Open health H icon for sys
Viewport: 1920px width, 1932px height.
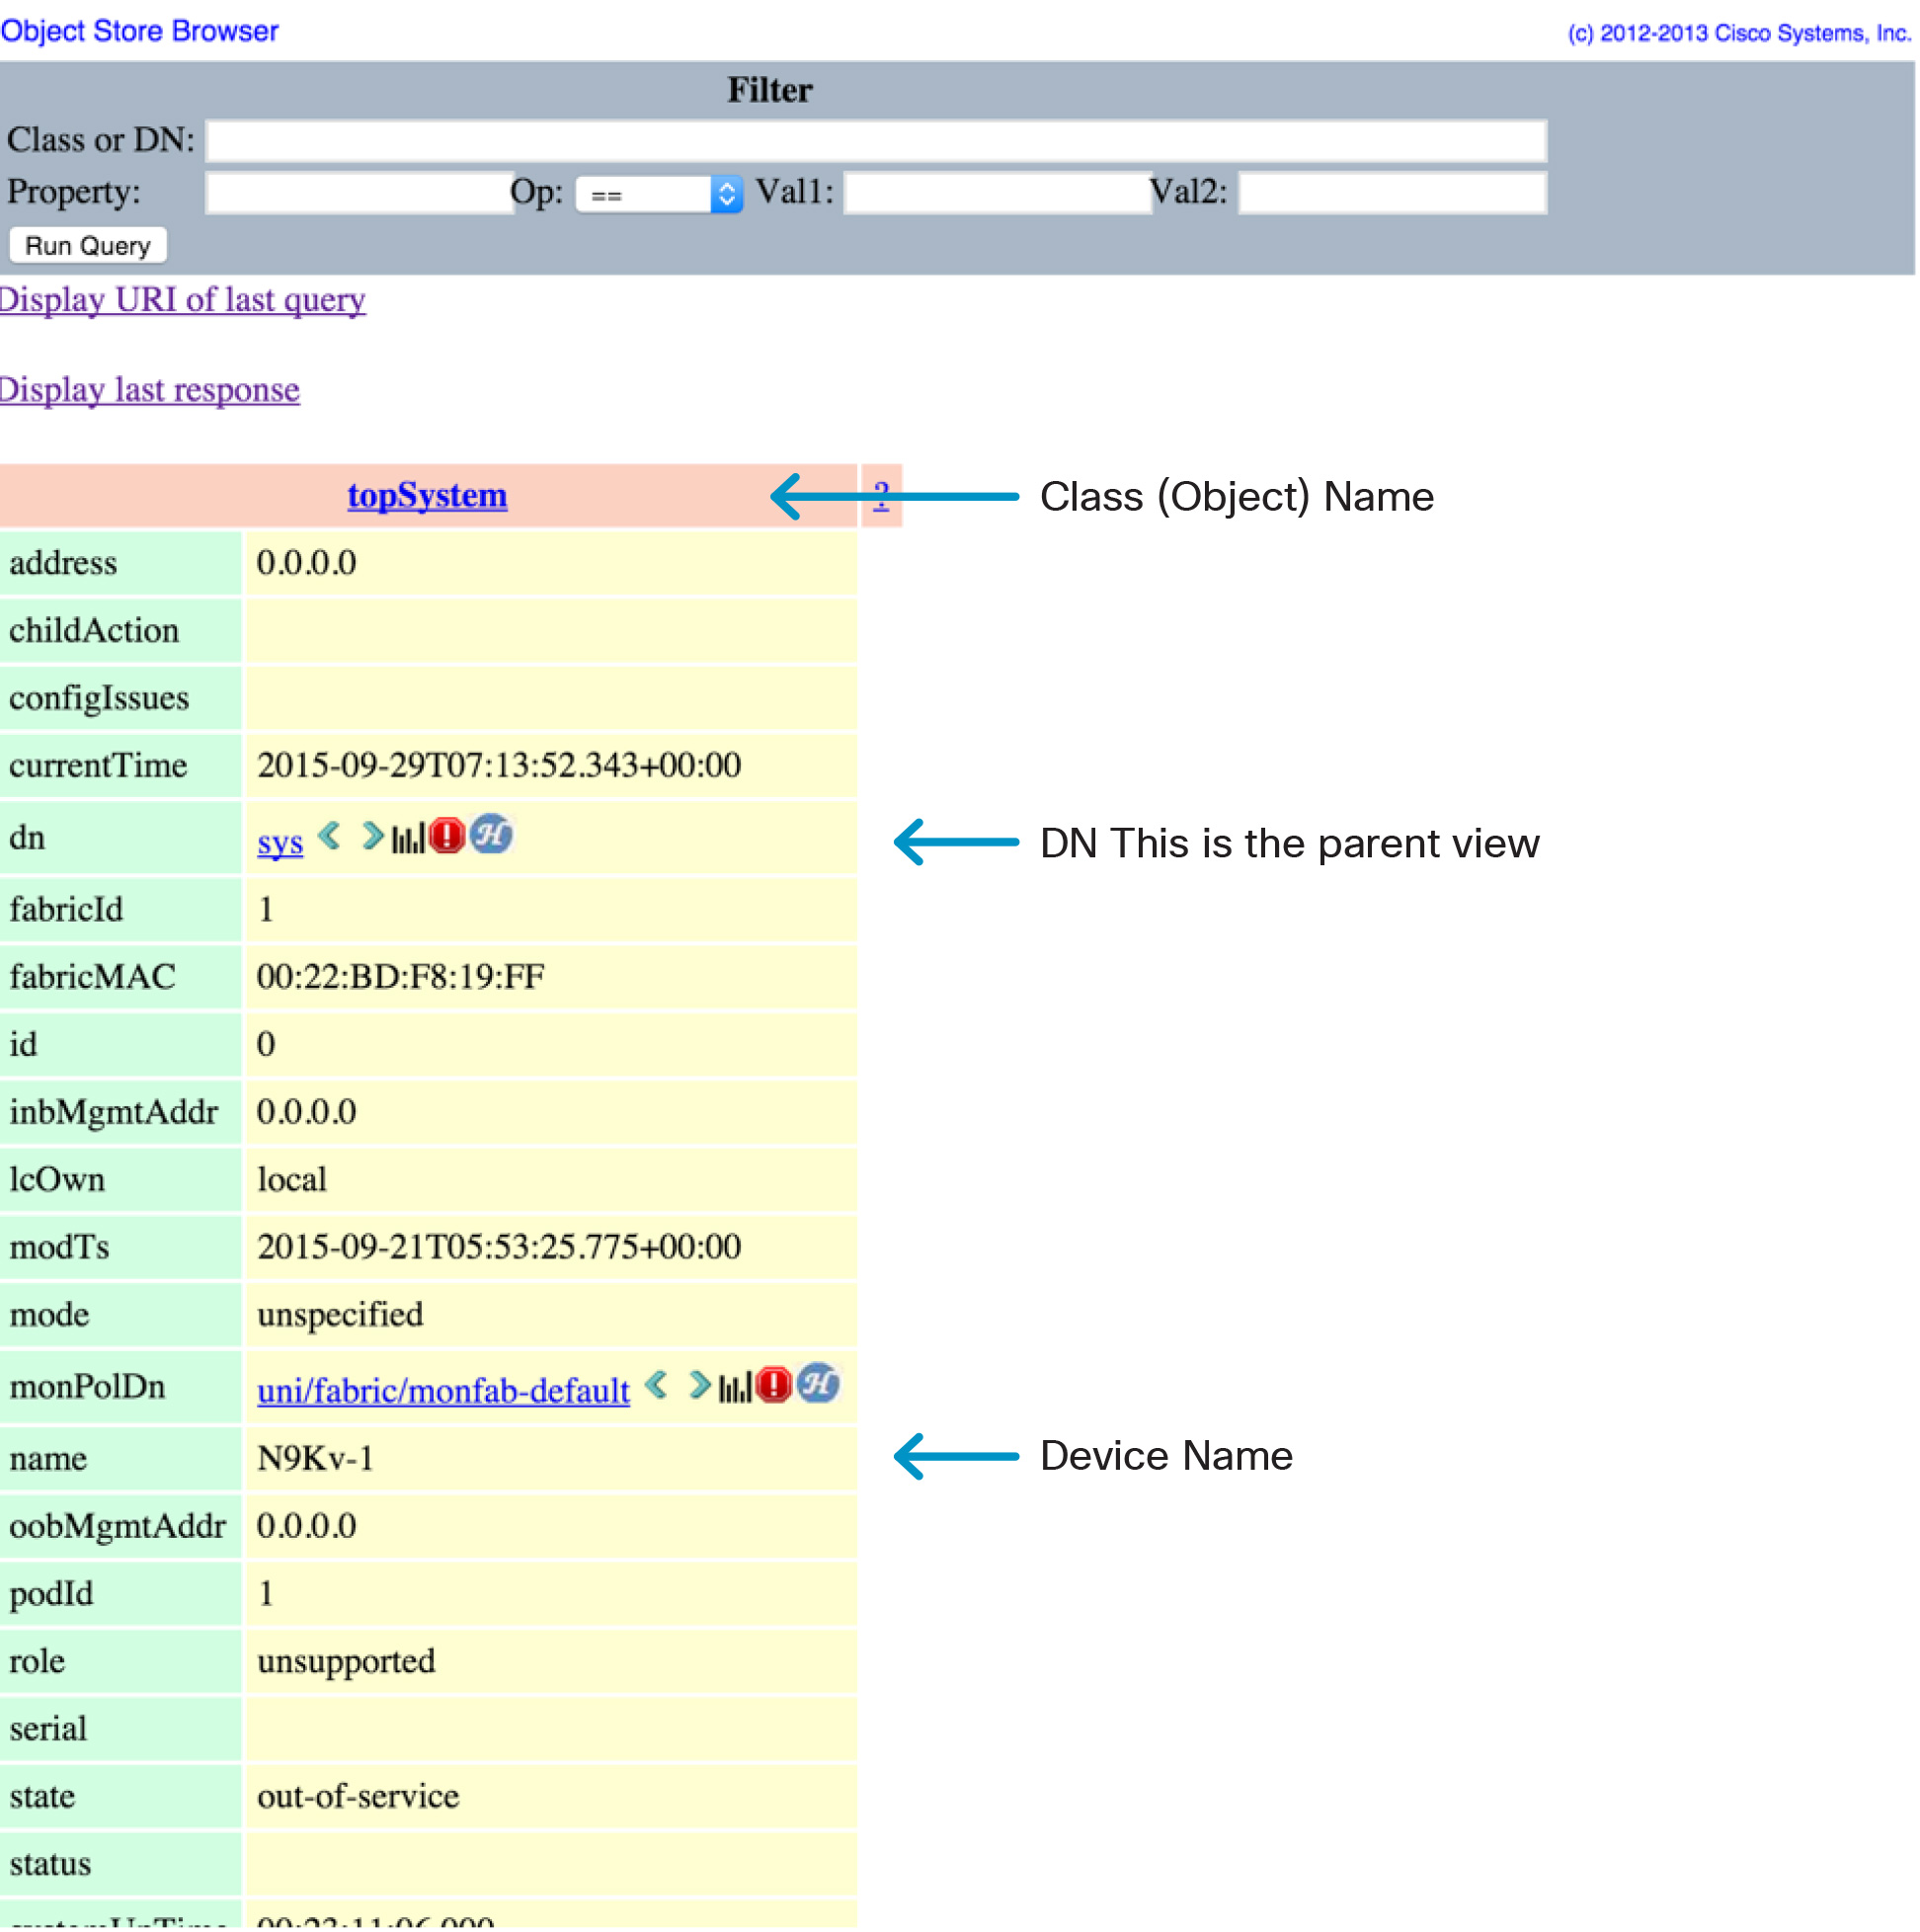491,835
